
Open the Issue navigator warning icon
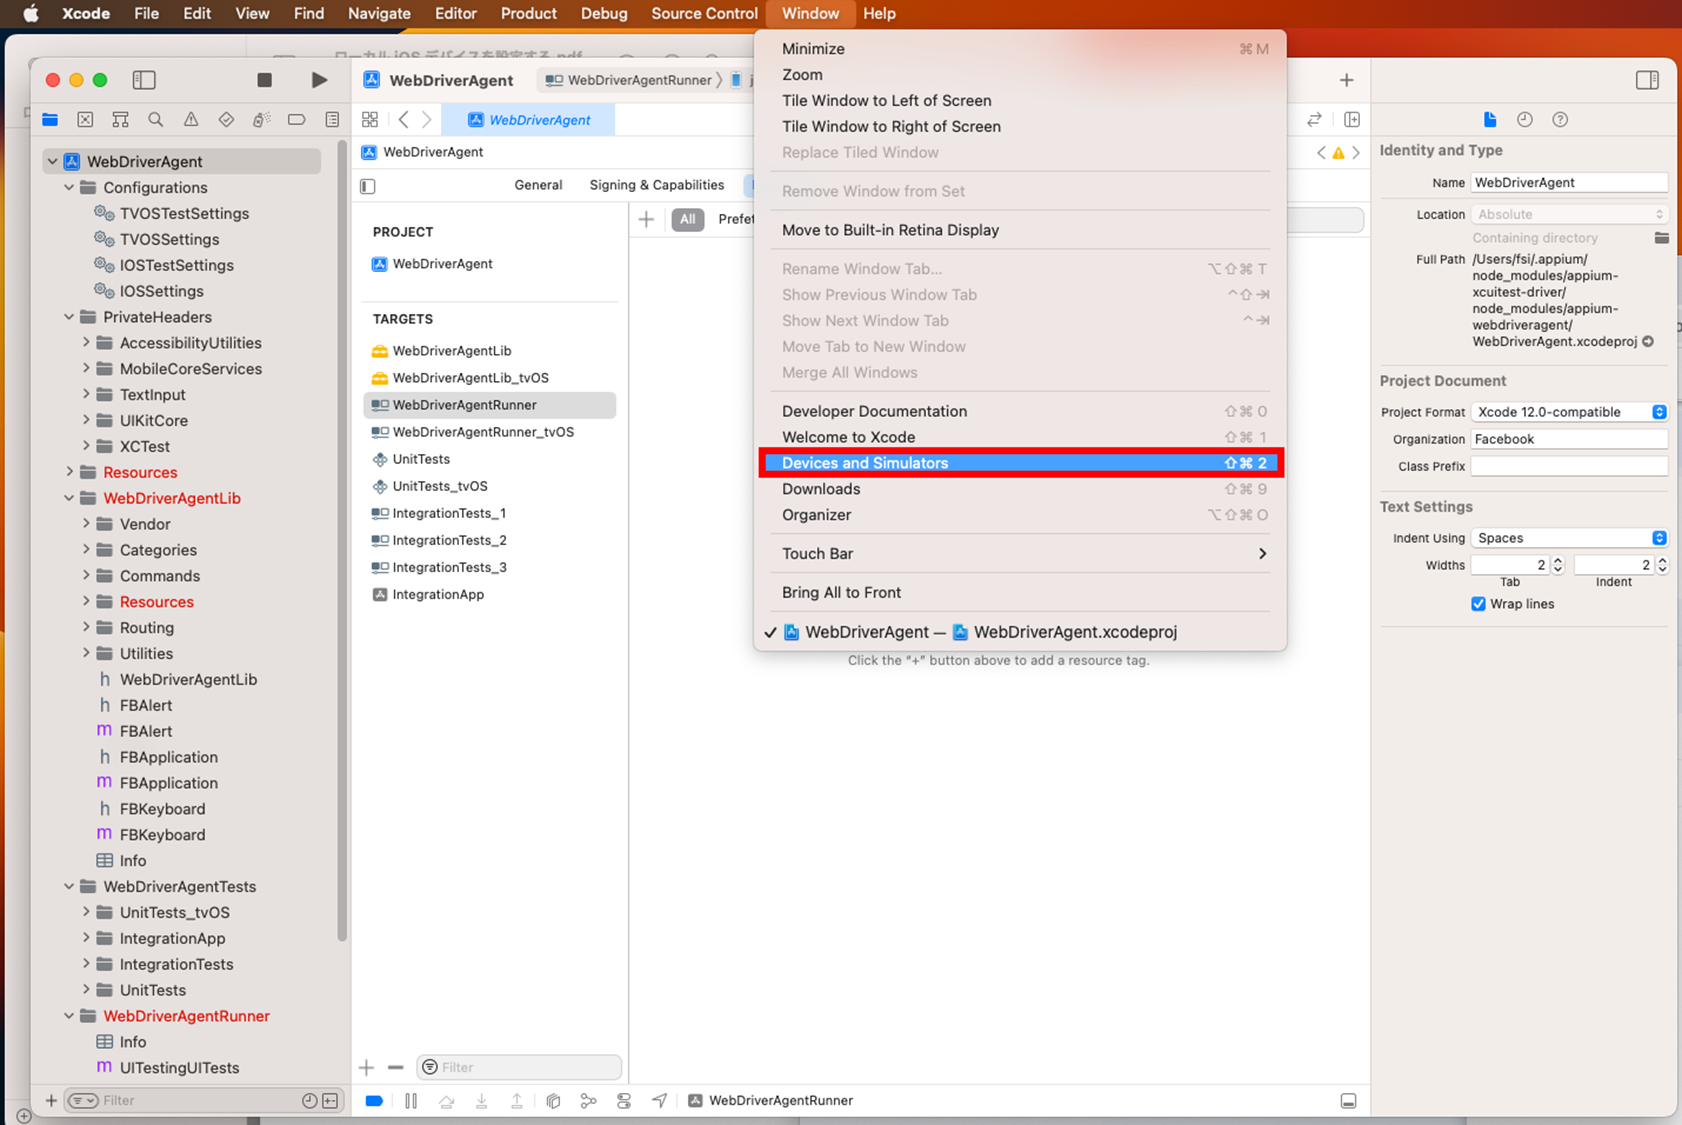click(191, 120)
